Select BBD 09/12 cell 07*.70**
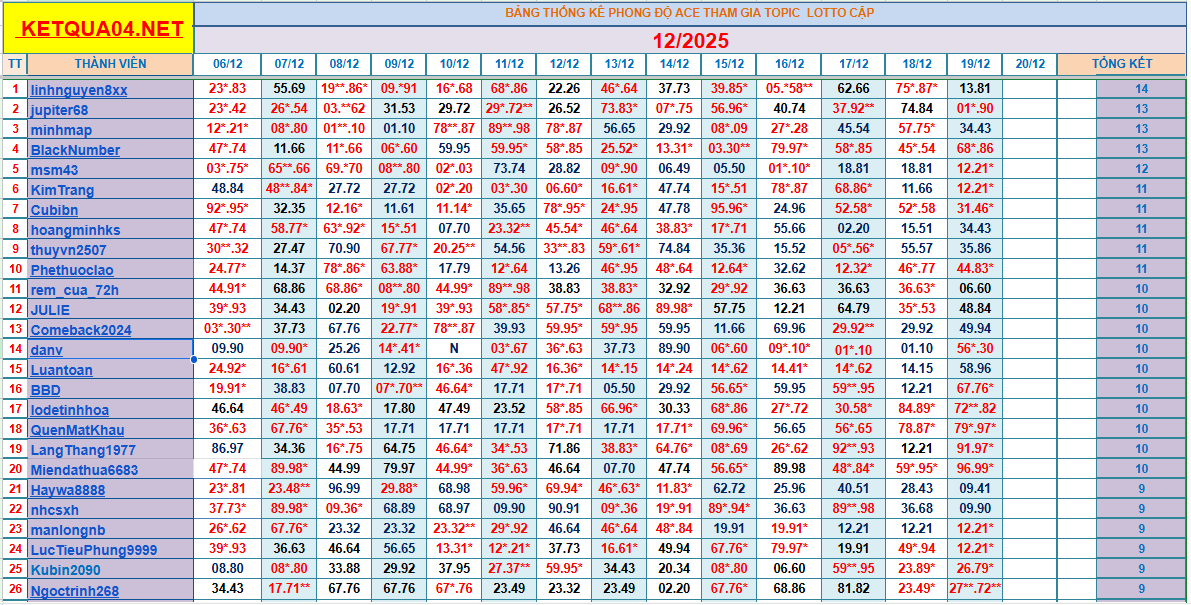This screenshot has width=1191, height=605. [x=399, y=389]
